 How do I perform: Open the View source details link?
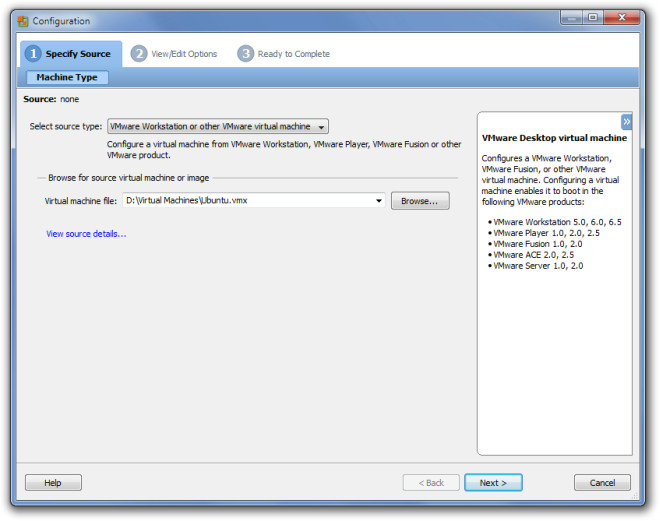pos(86,234)
